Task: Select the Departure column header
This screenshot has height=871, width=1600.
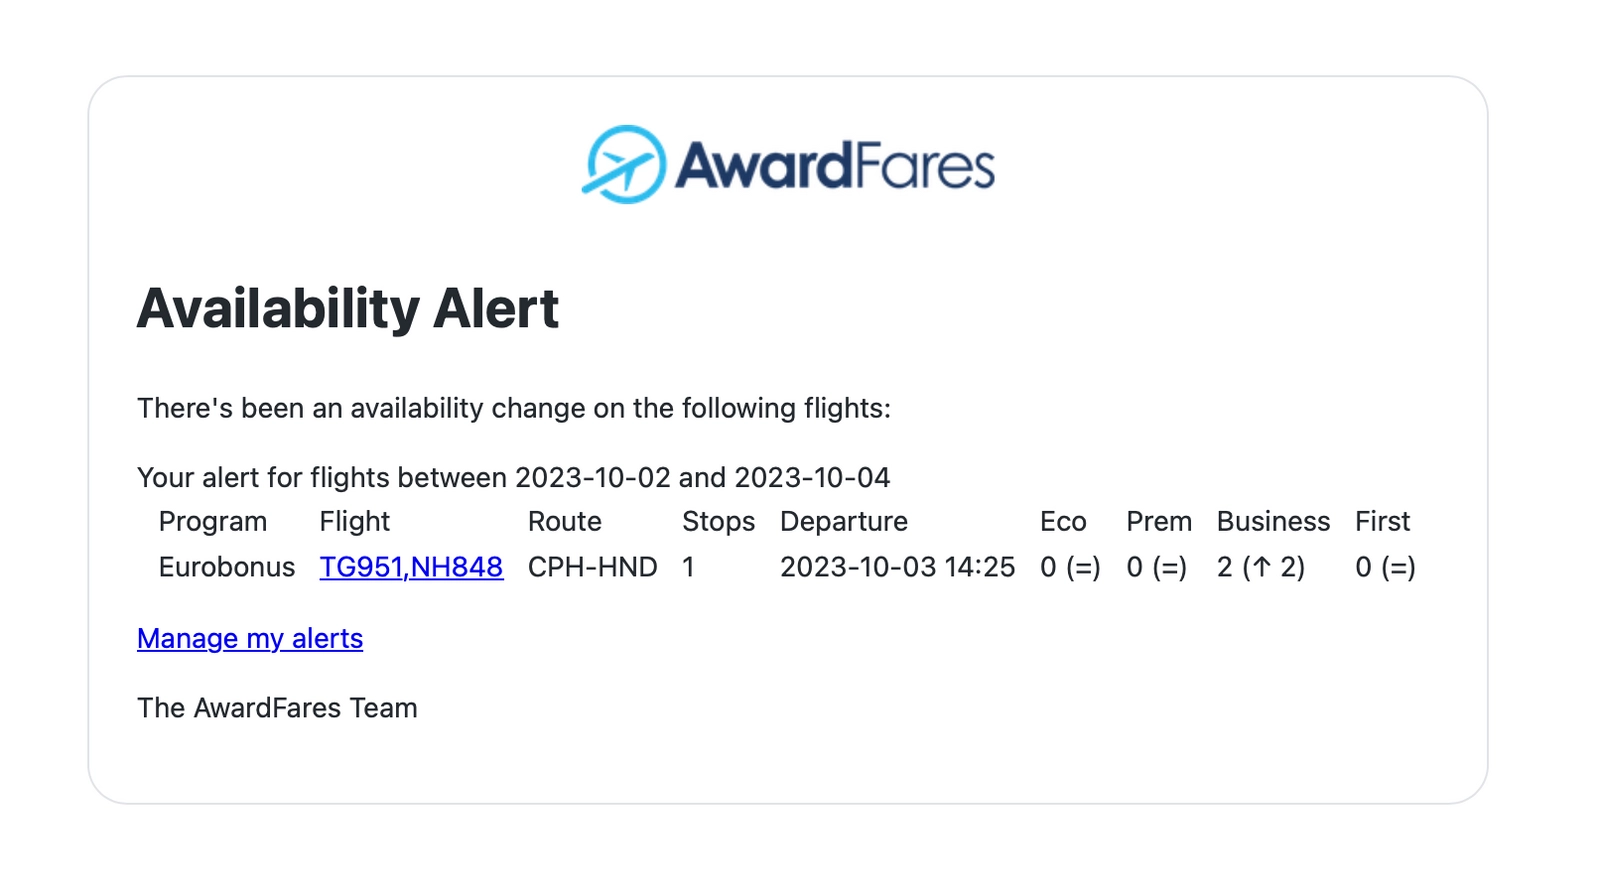Action: click(844, 522)
